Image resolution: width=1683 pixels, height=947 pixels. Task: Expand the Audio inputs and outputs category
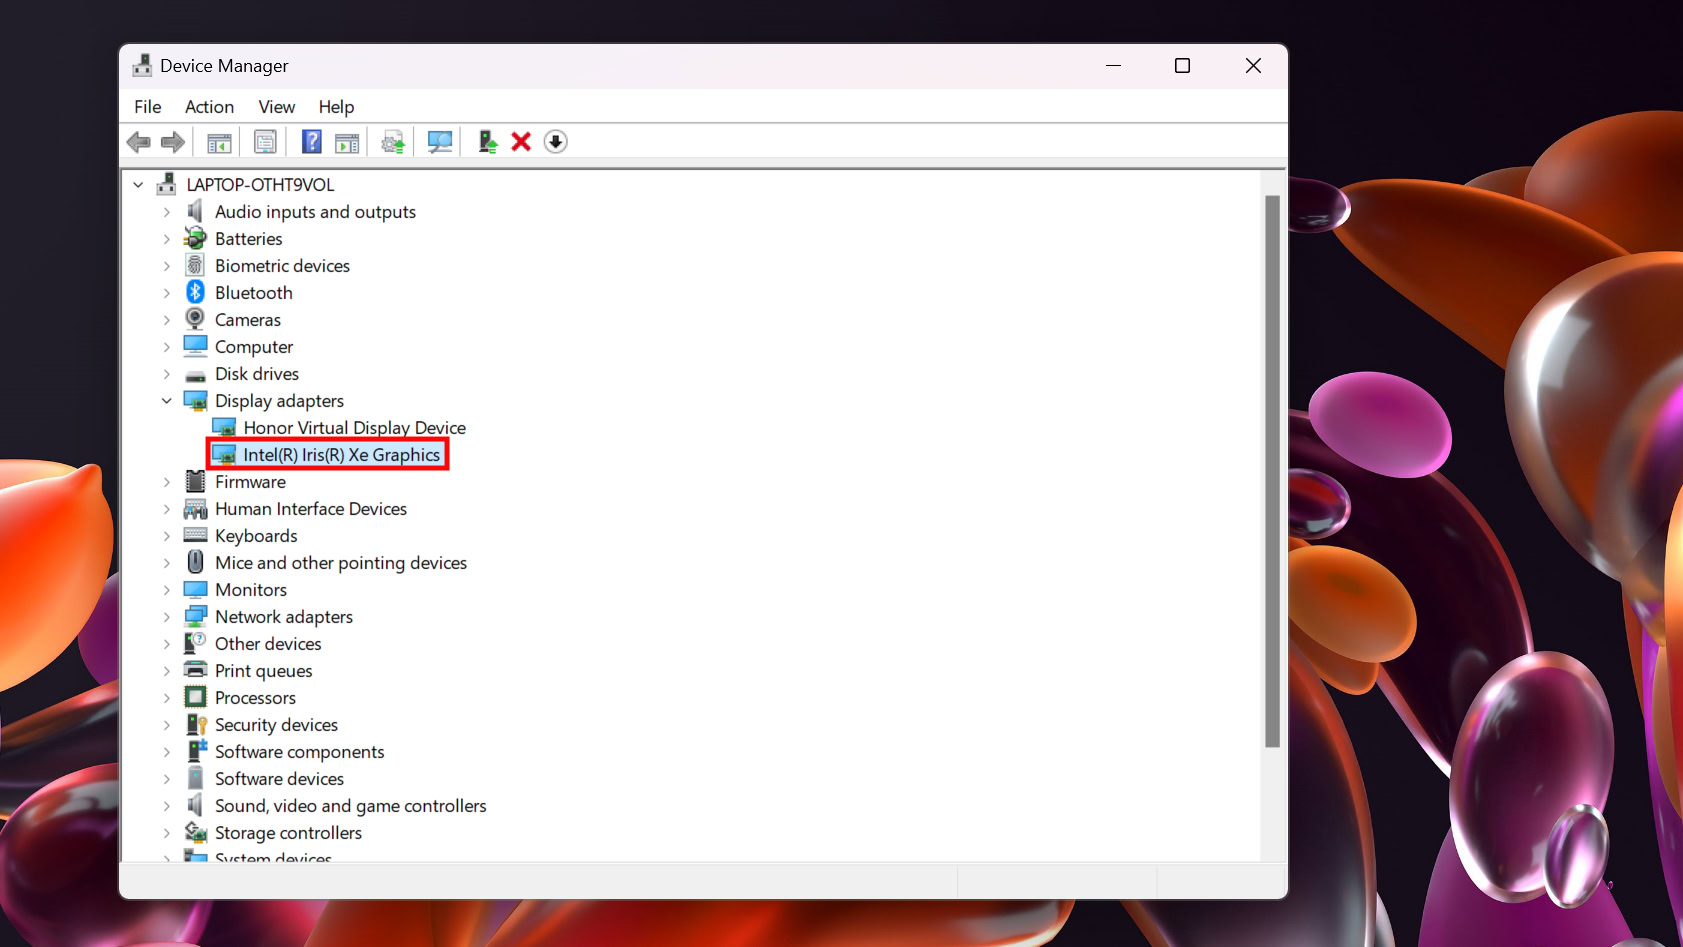(167, 212)
